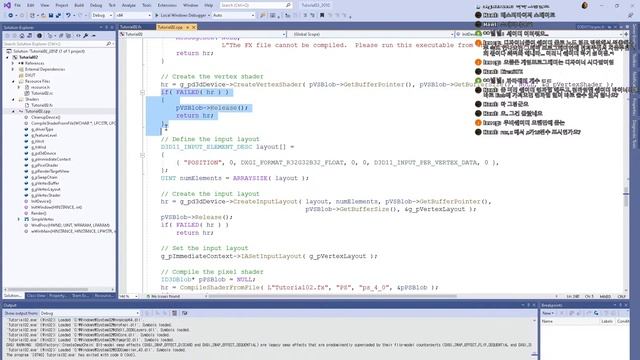640x360 pixels.
Task: Expand the SimpleVertex struct node
Action: 19,219
